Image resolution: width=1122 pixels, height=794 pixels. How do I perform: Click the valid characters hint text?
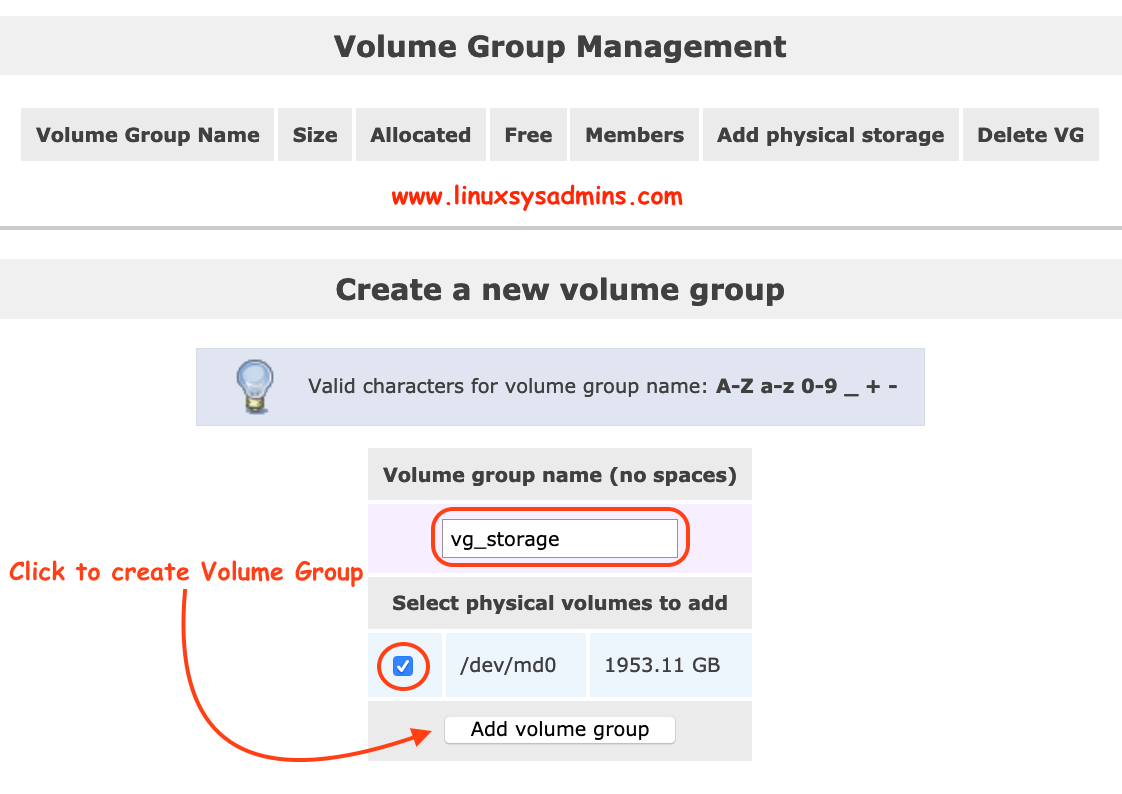pos(603,386)
